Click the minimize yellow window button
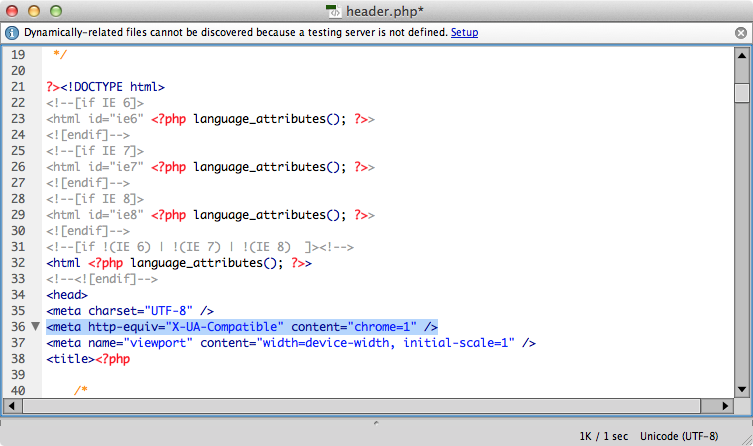Screen dimensions: 753x446 (x=34, y=11)
